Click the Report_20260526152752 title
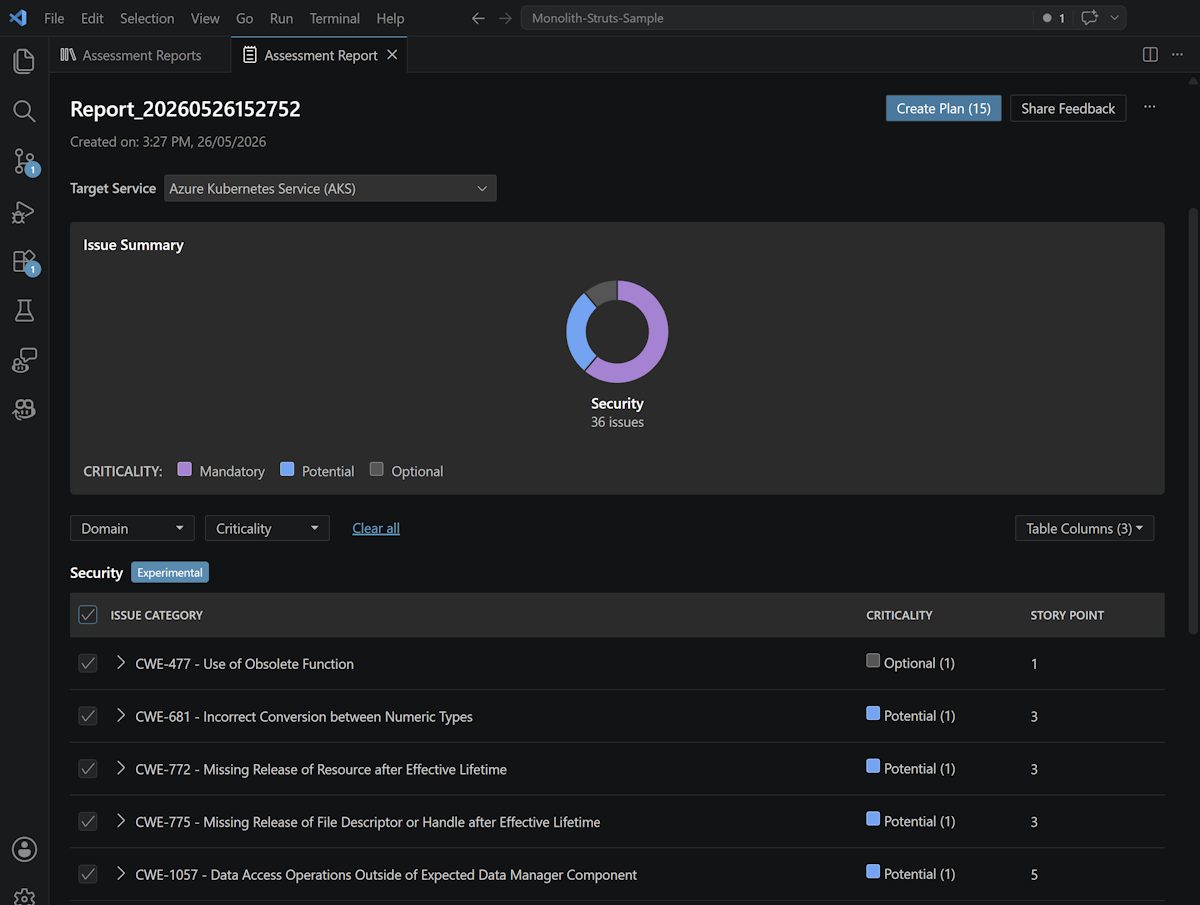This screenshot has width=1200, height=905. tap(185, 109)
